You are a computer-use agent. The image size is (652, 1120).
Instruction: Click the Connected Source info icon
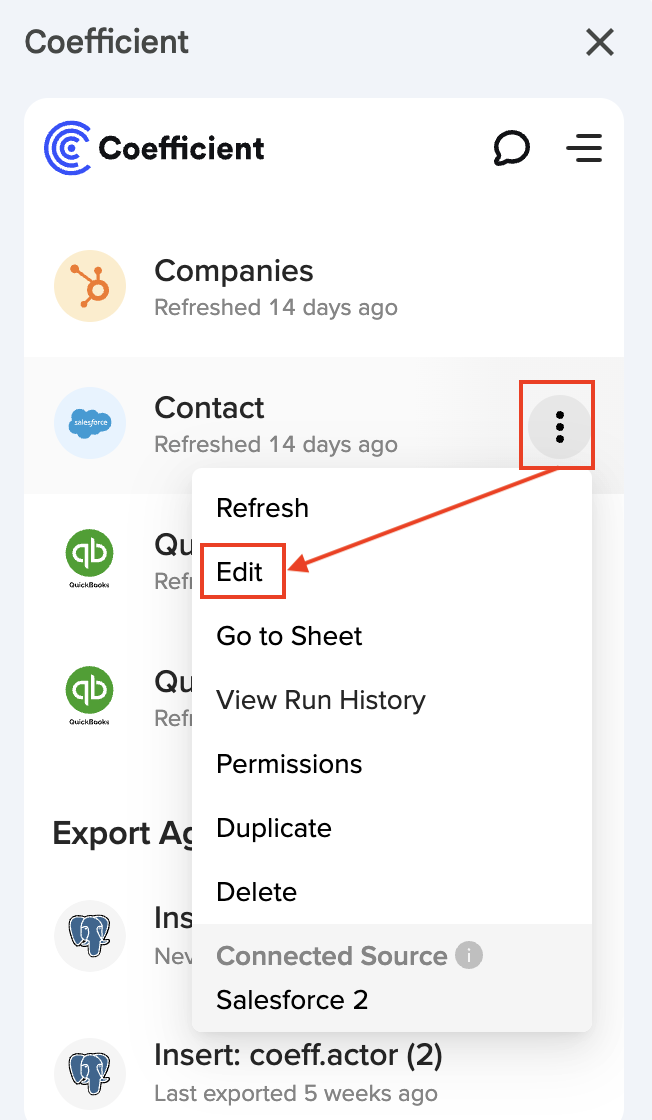[x=469, y=956]
